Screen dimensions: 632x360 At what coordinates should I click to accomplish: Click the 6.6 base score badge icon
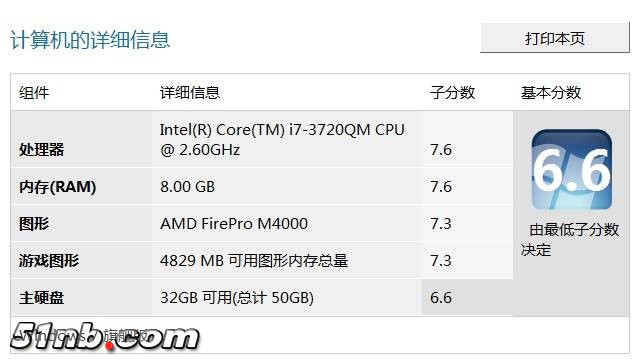tap(572, 170)
